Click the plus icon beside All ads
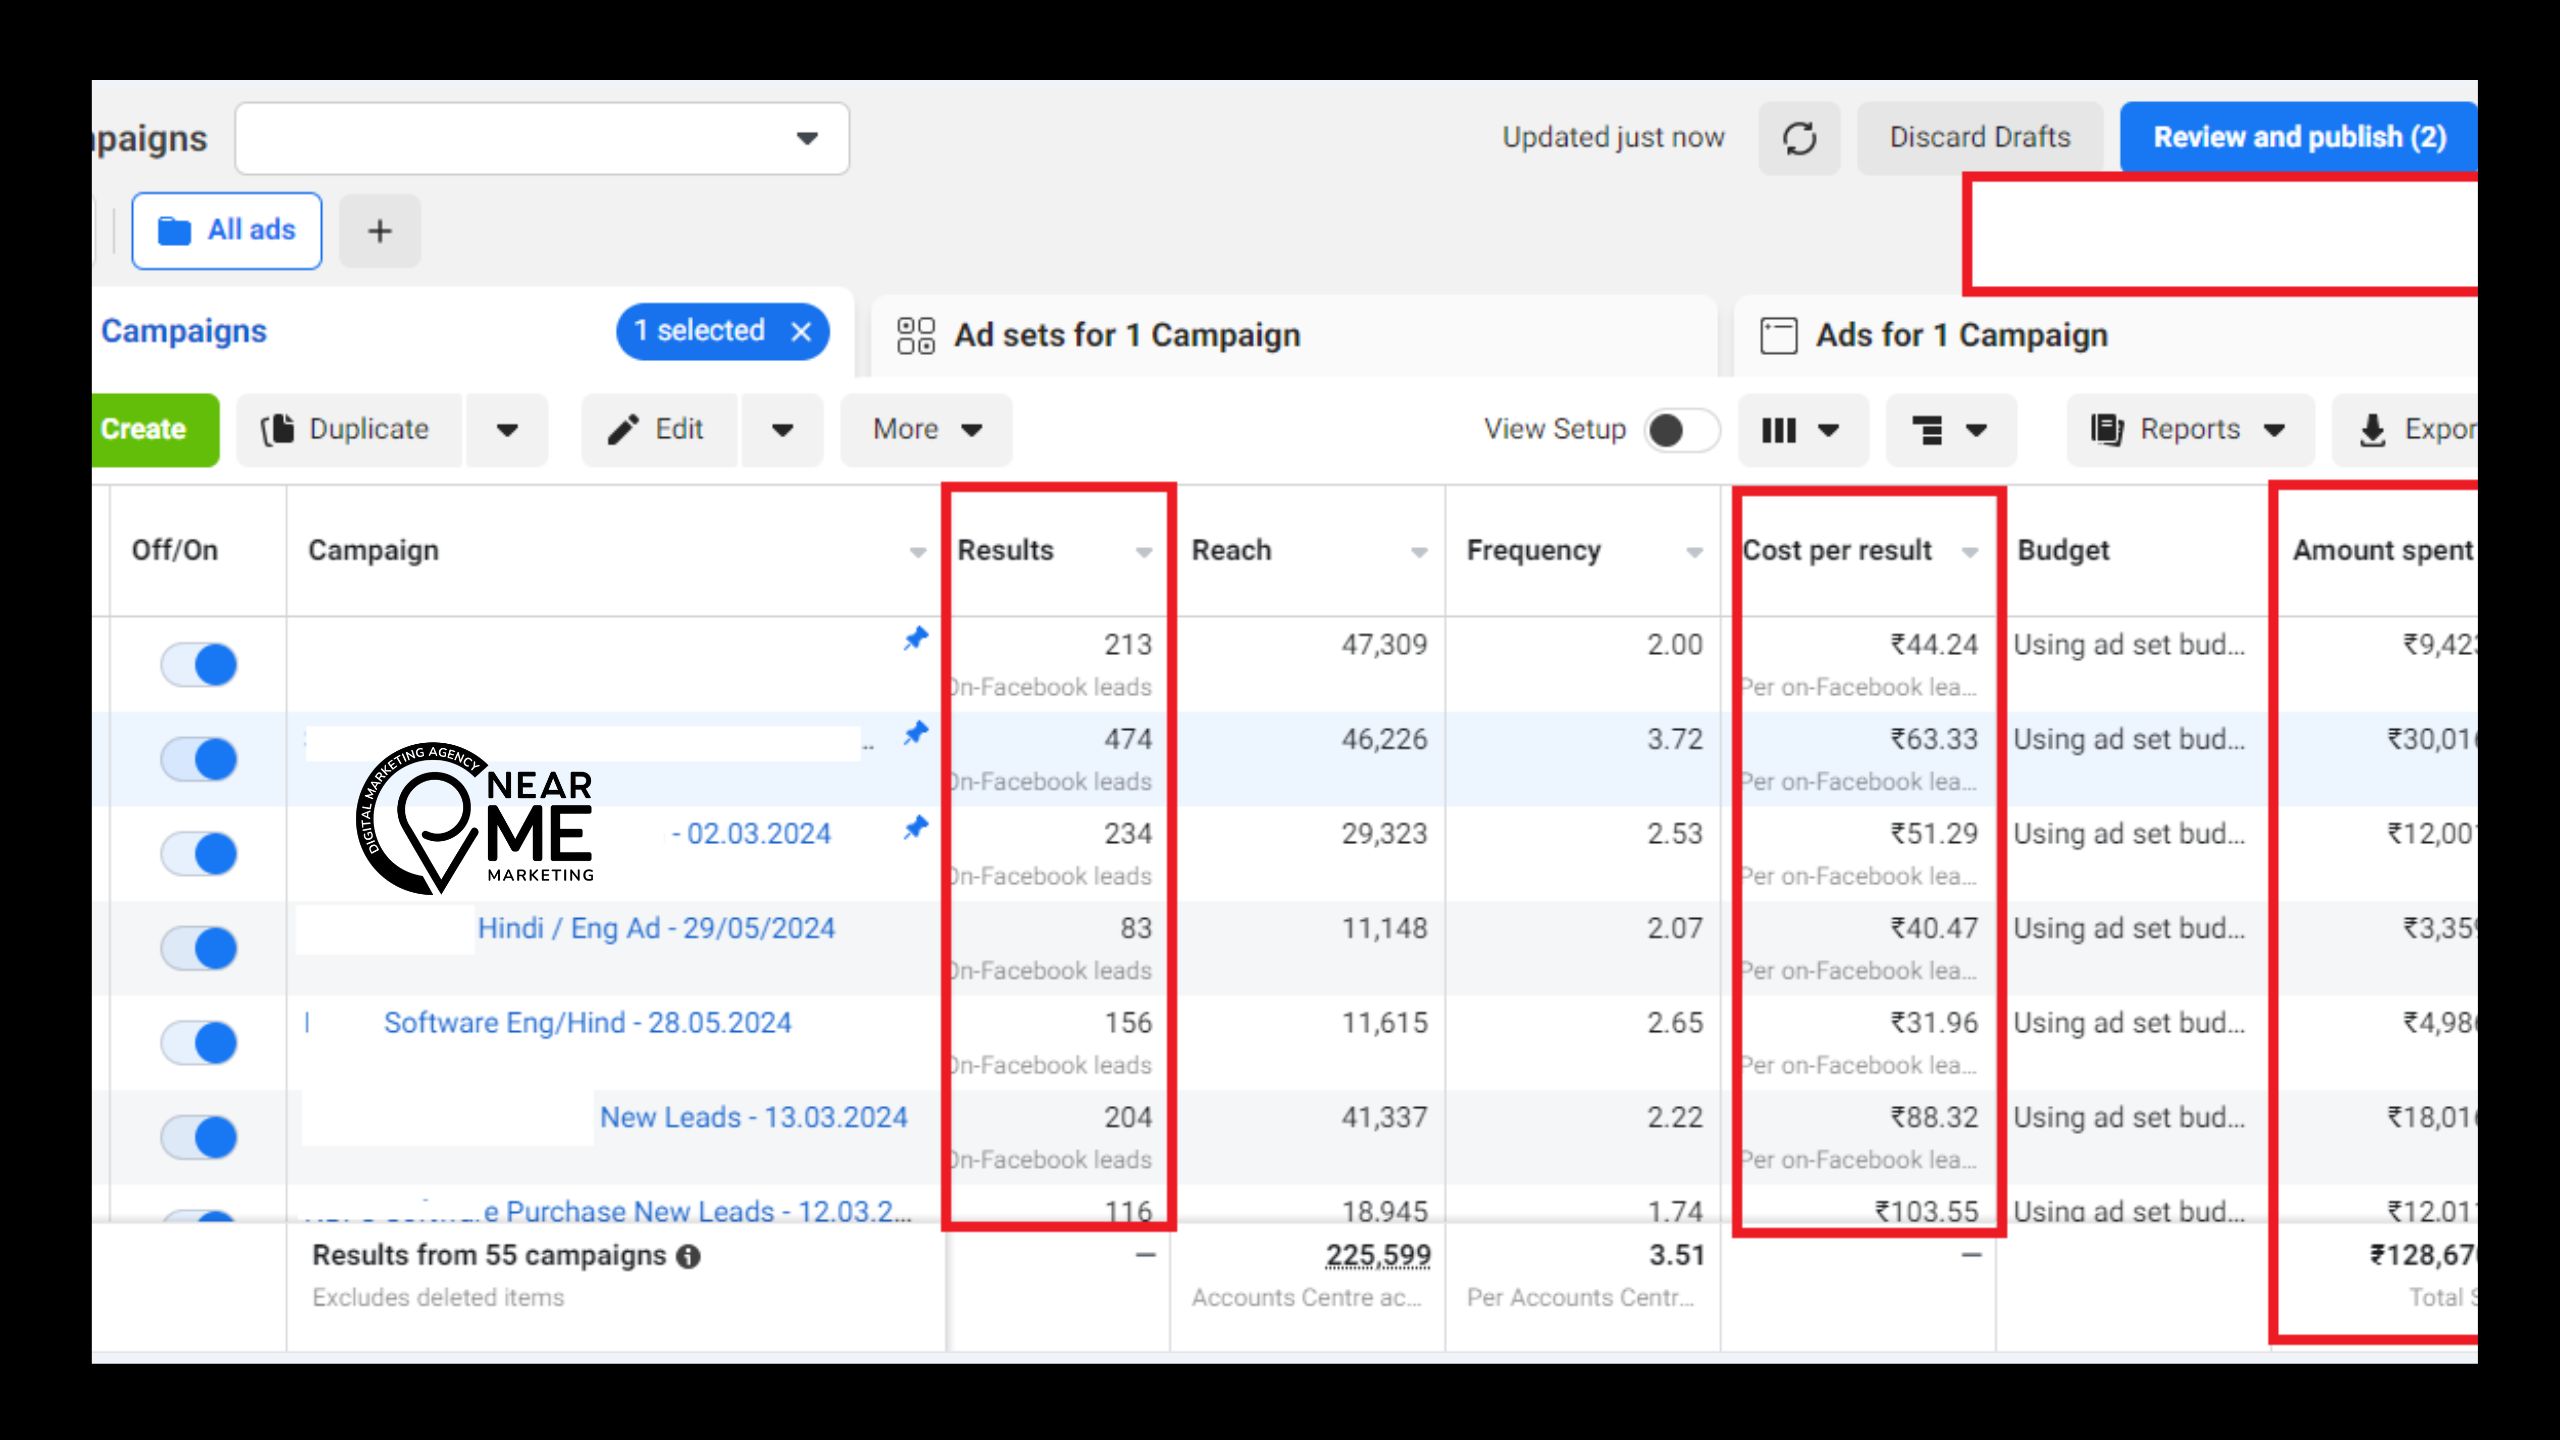 [x=379, y=231]
